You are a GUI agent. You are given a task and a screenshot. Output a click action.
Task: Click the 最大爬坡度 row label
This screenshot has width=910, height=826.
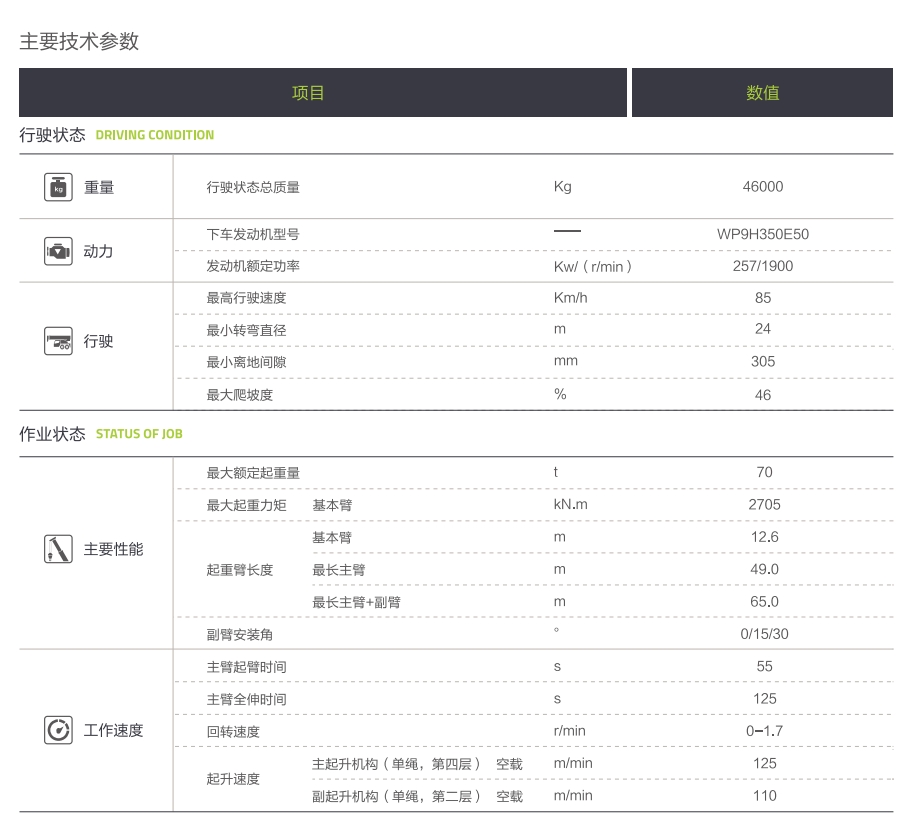[x=240, y=395]
